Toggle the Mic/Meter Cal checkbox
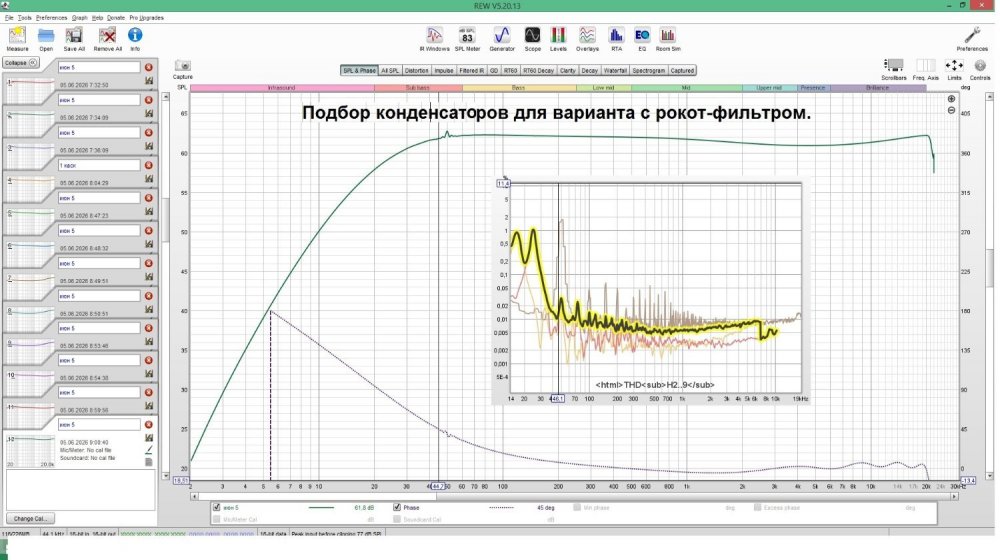Viewport: 1000px width, 560px height. pos(217,519)
